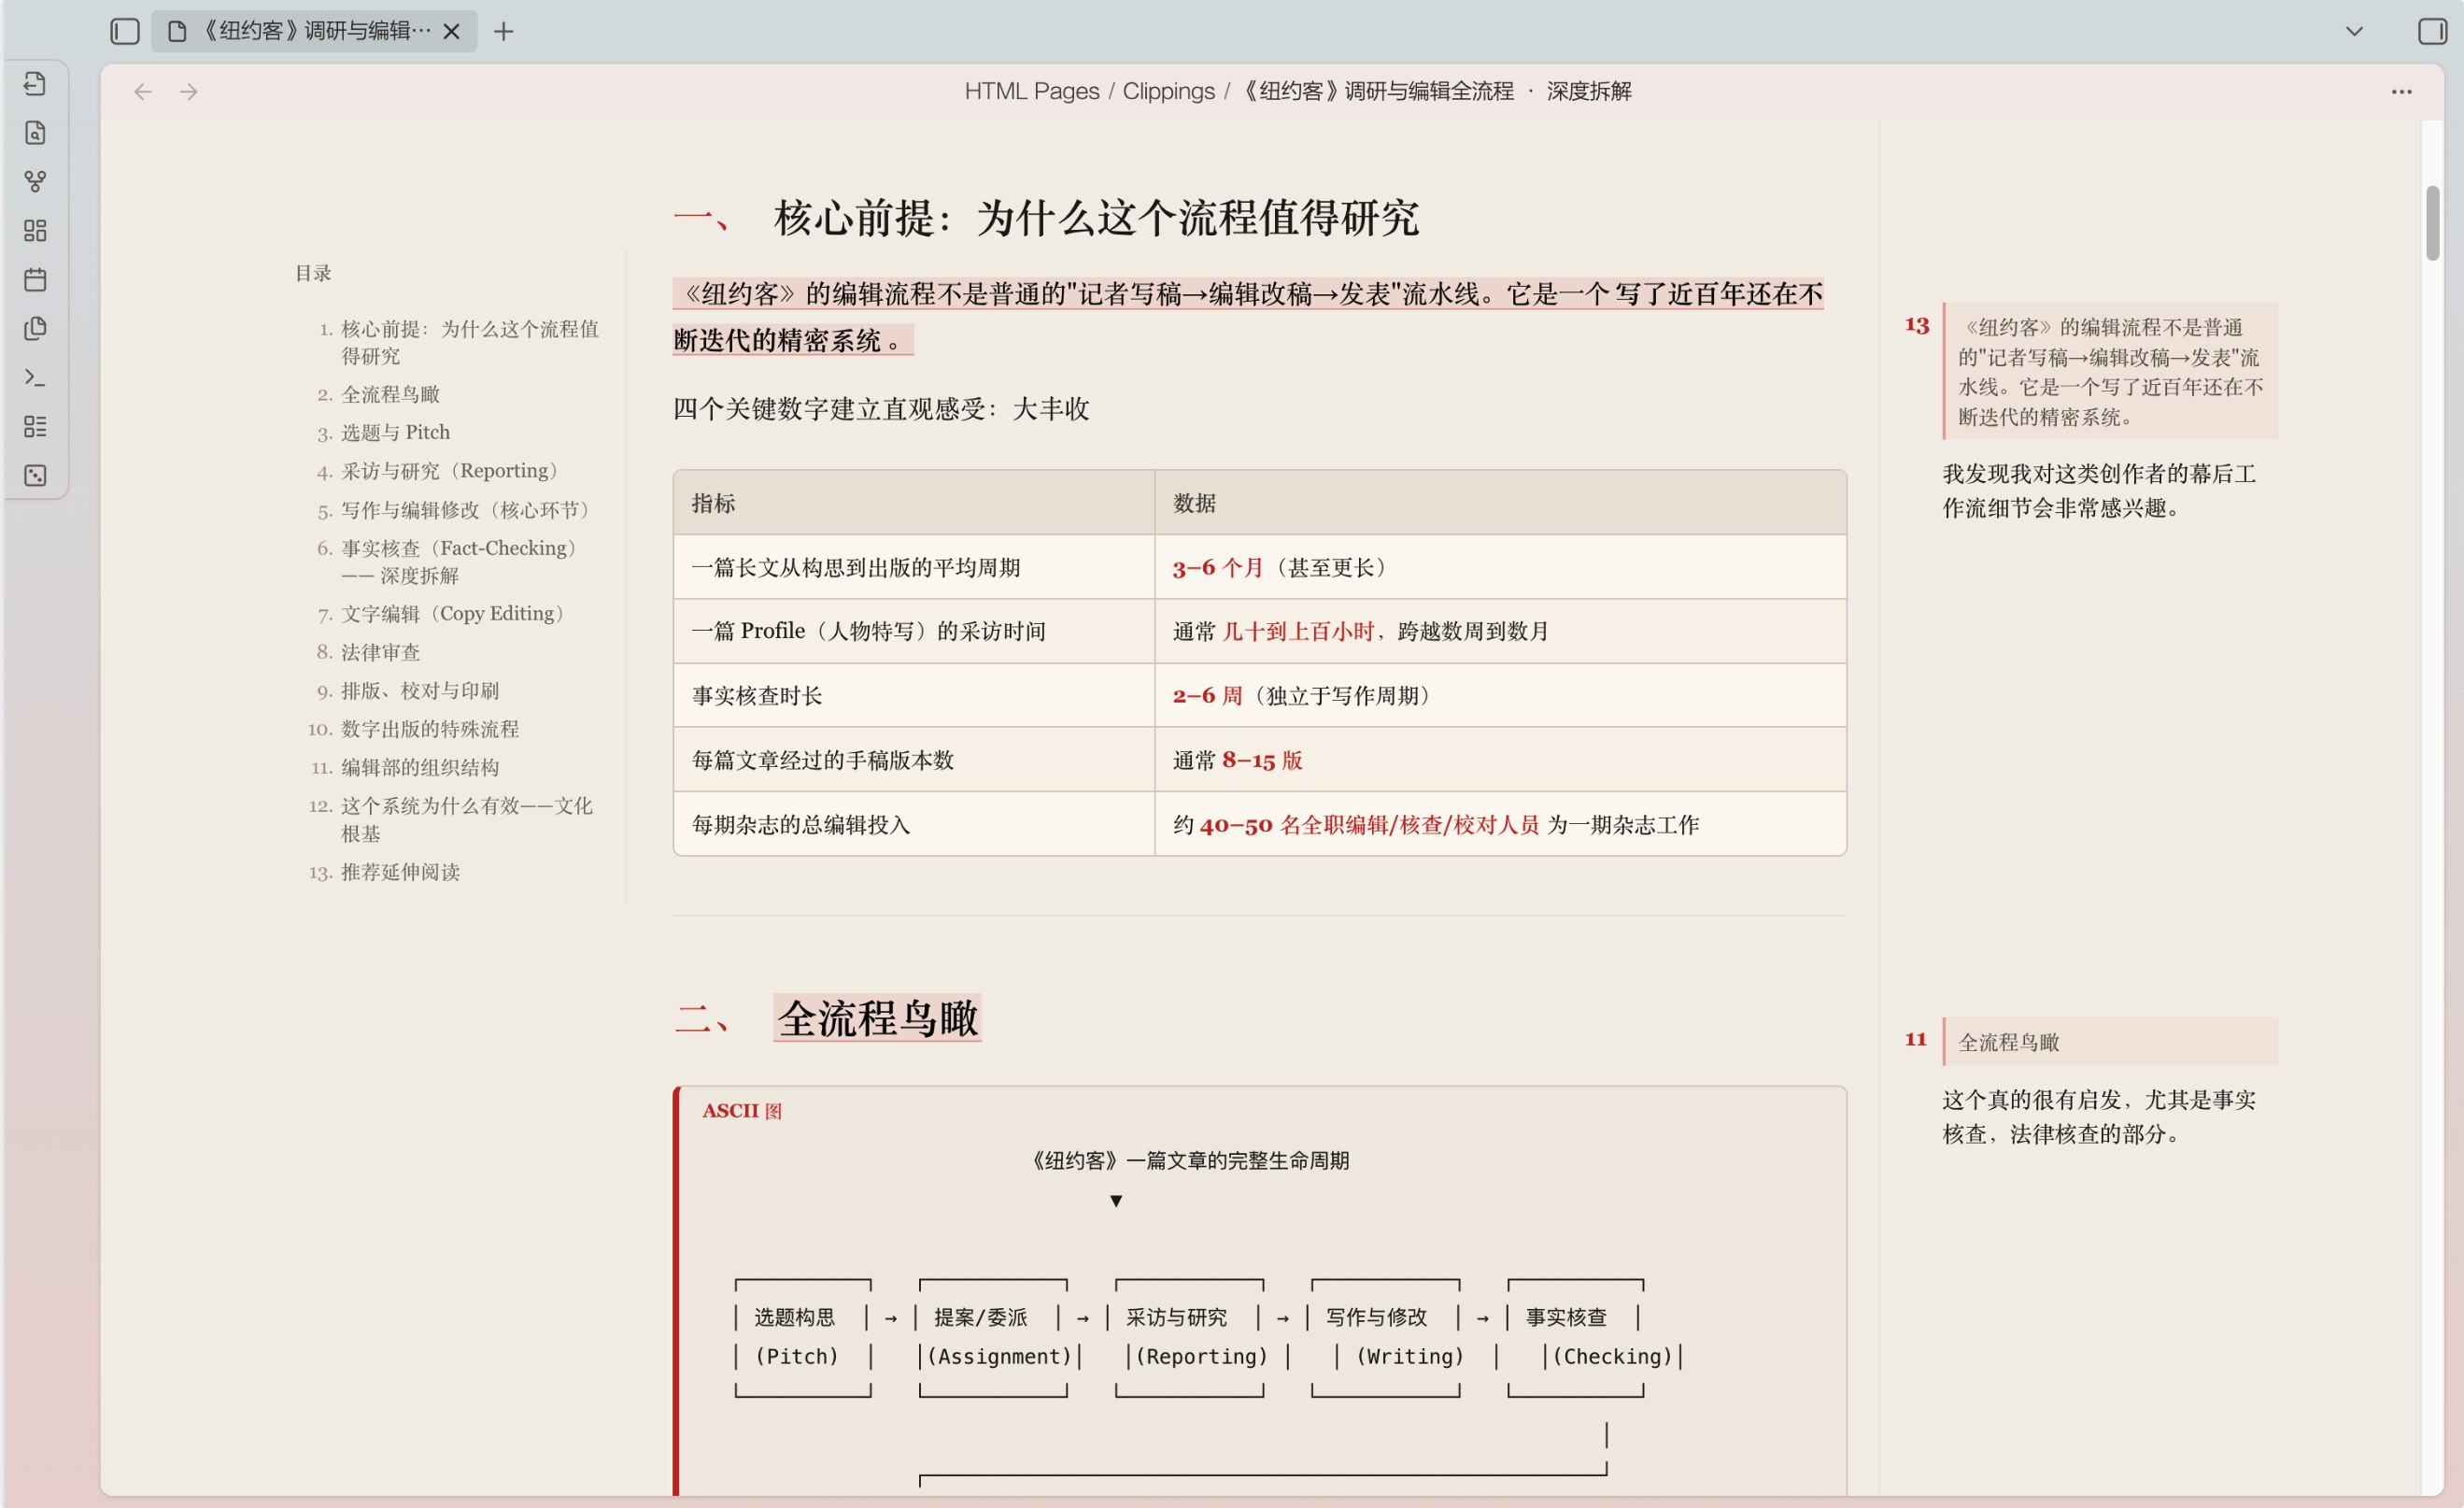Click annotation number 13

point(1916,325)
